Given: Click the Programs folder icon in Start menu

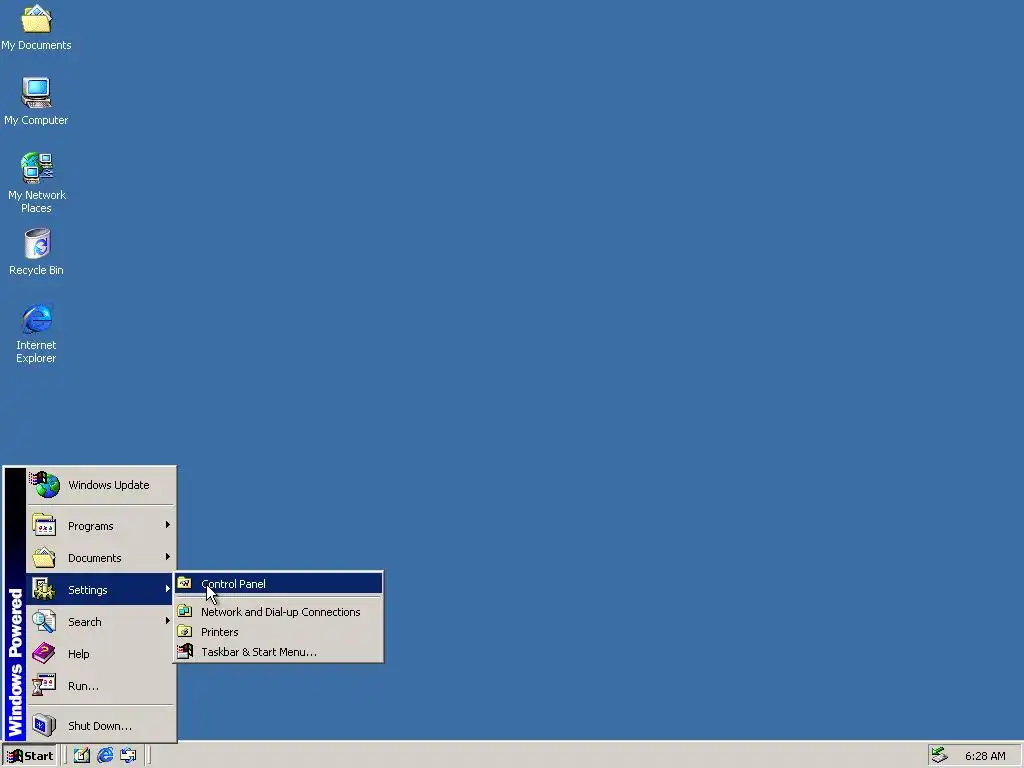Looking at the screenshot, I should pyautogui.click(x=44, y=525).
